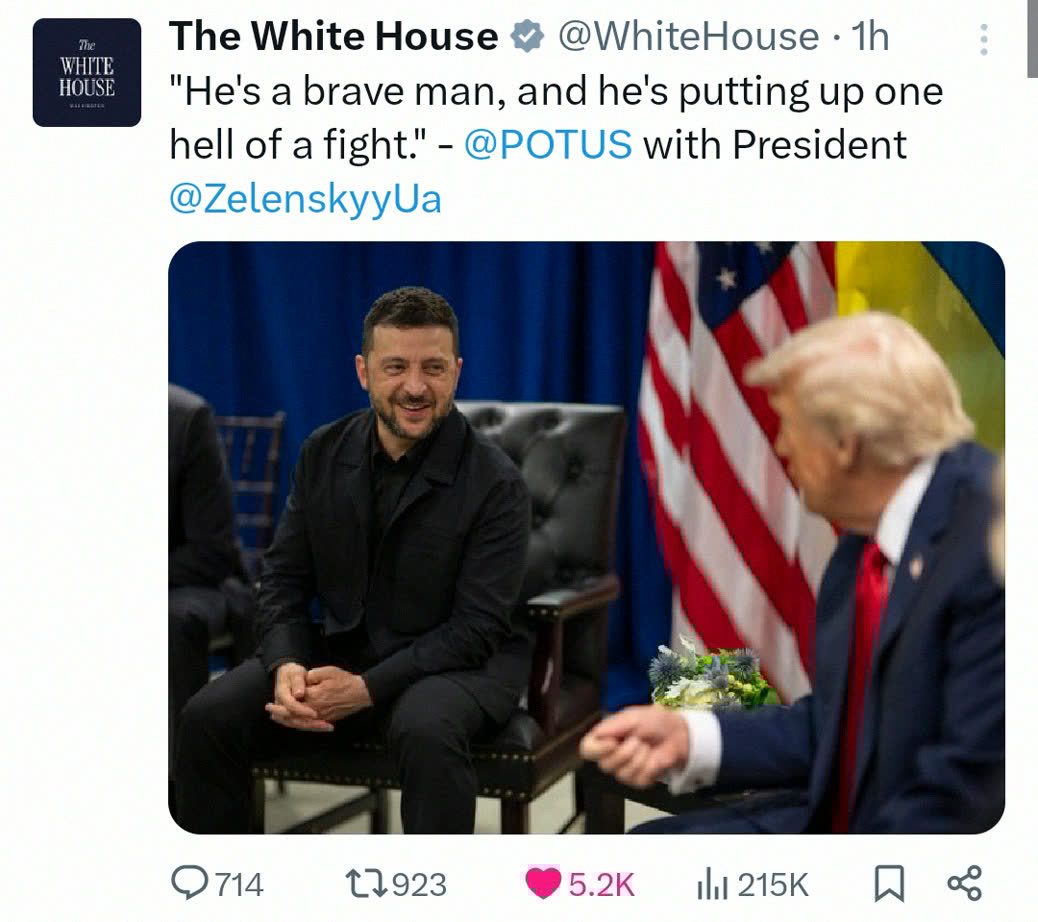Open The White House profile avatar
The width and height of the screenshot is (1038, 922).
coord(87,72)
